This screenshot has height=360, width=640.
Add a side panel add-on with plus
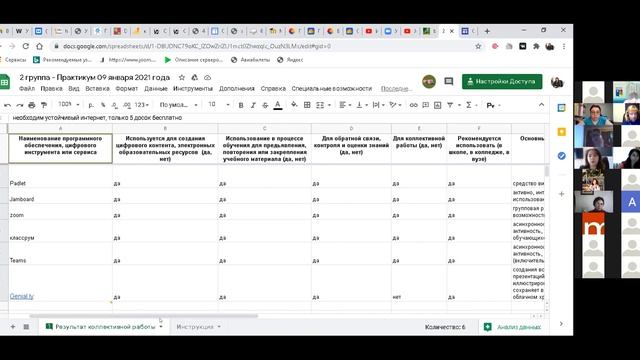coord(562,194)
